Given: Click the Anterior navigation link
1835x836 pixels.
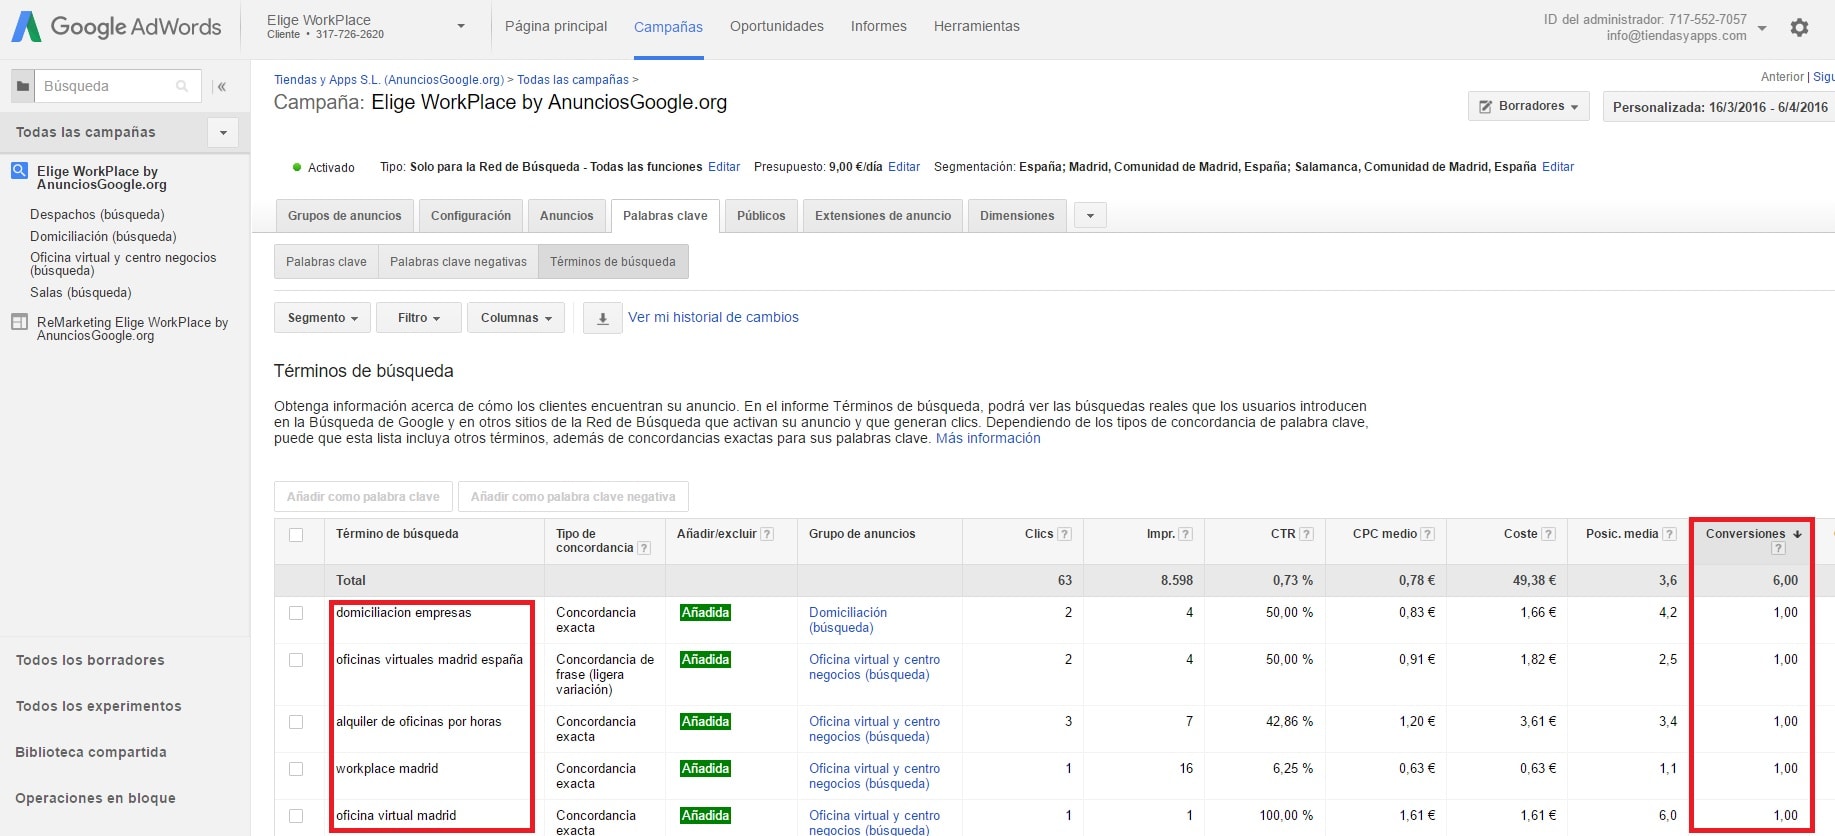Looking at the screenshot, I should click(x=1782, y=77).
